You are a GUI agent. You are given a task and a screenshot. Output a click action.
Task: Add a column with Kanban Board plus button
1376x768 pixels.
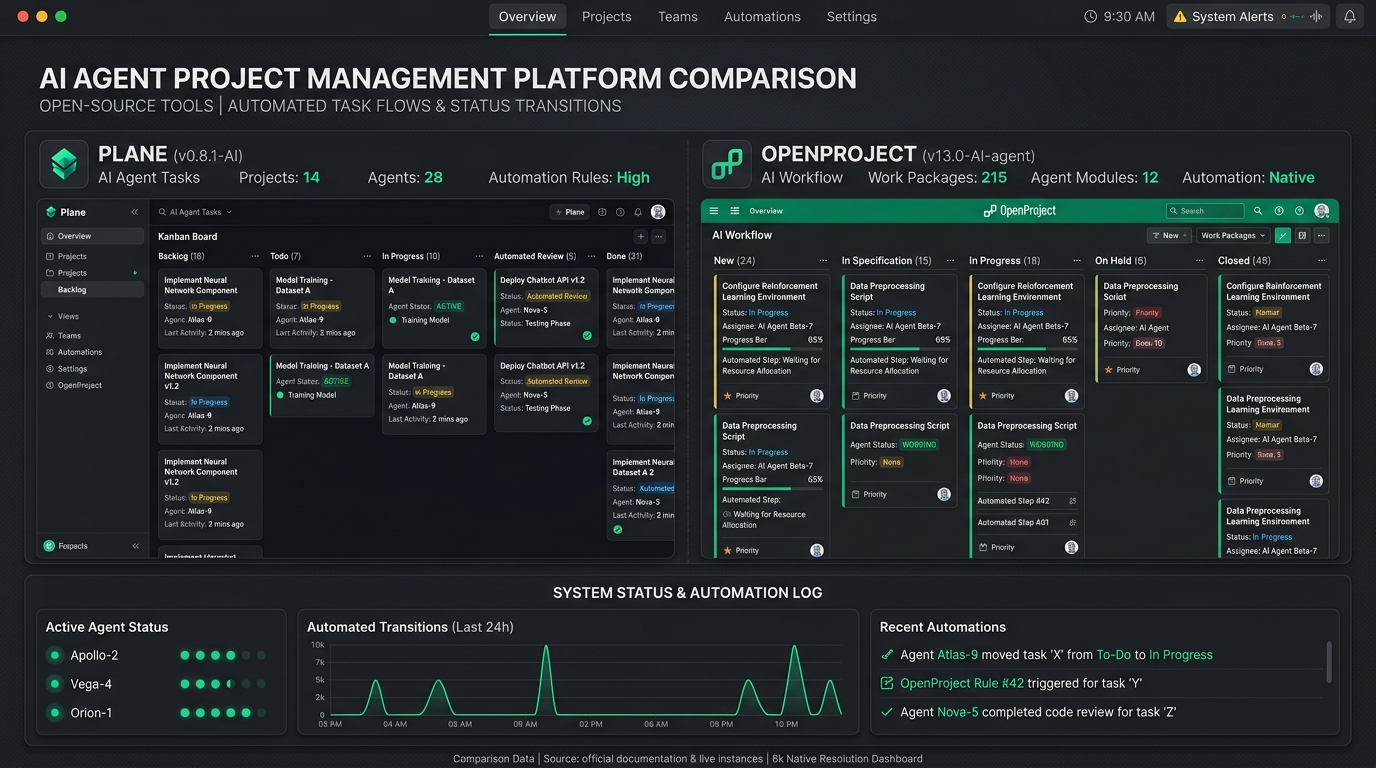point(641,237)
